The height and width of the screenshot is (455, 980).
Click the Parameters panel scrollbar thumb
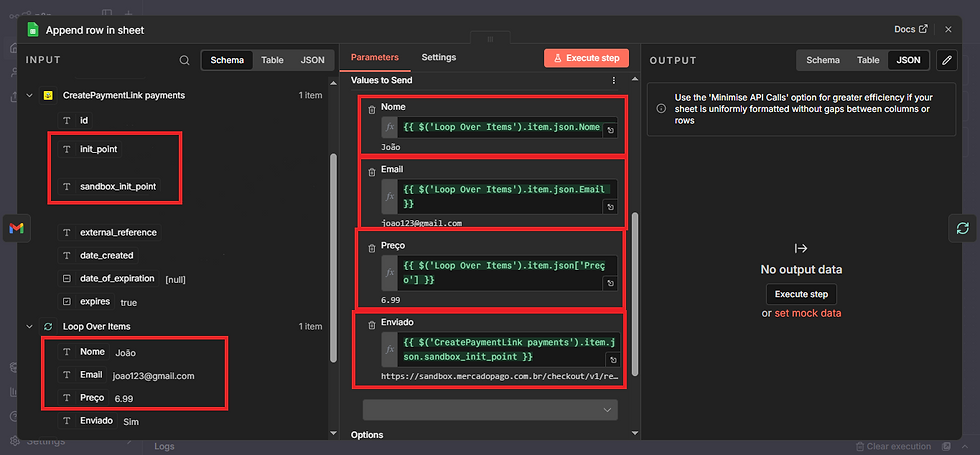[635, 294]
